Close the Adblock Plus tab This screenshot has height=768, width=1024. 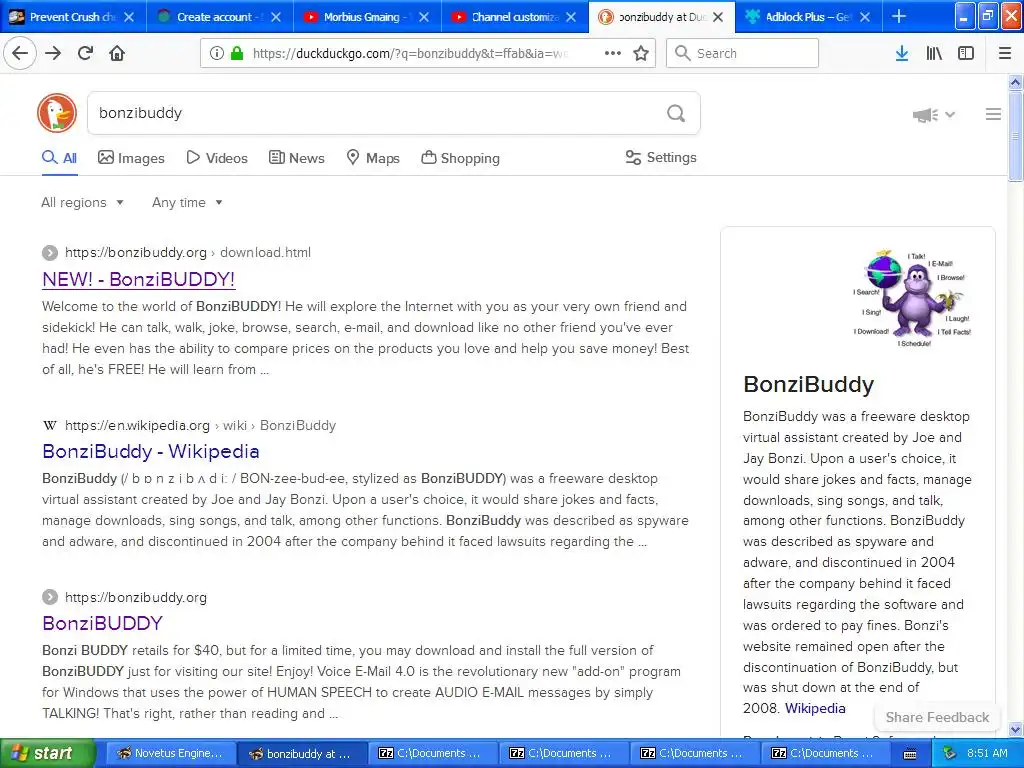pyautogui.click(x=865, y=17)
